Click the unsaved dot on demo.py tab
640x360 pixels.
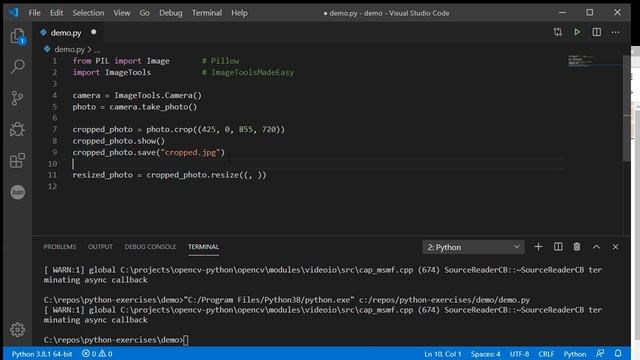(x=93, y=32)
